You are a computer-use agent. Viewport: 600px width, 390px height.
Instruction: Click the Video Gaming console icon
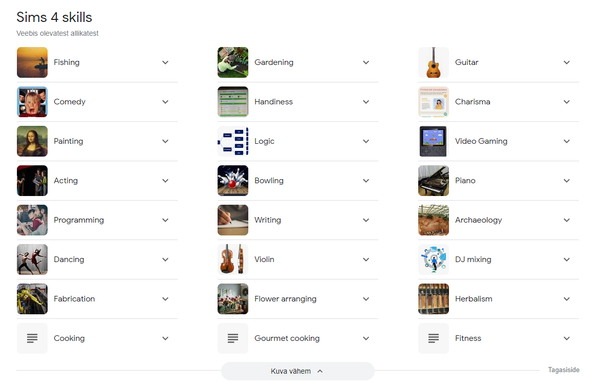[433, 141]
